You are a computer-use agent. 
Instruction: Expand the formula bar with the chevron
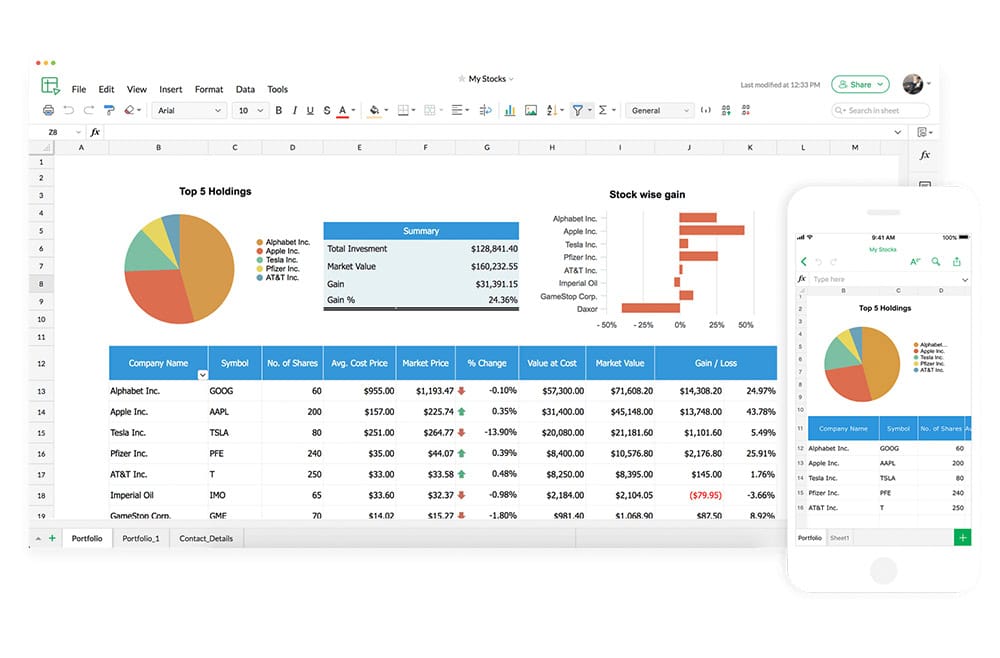[x=897, y=132]
